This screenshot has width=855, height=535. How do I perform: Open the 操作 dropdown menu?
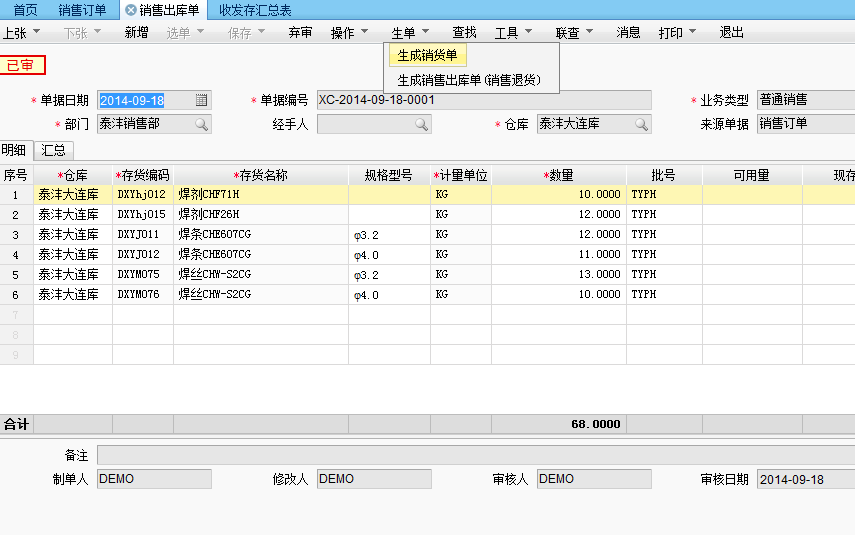click(349, 32)
